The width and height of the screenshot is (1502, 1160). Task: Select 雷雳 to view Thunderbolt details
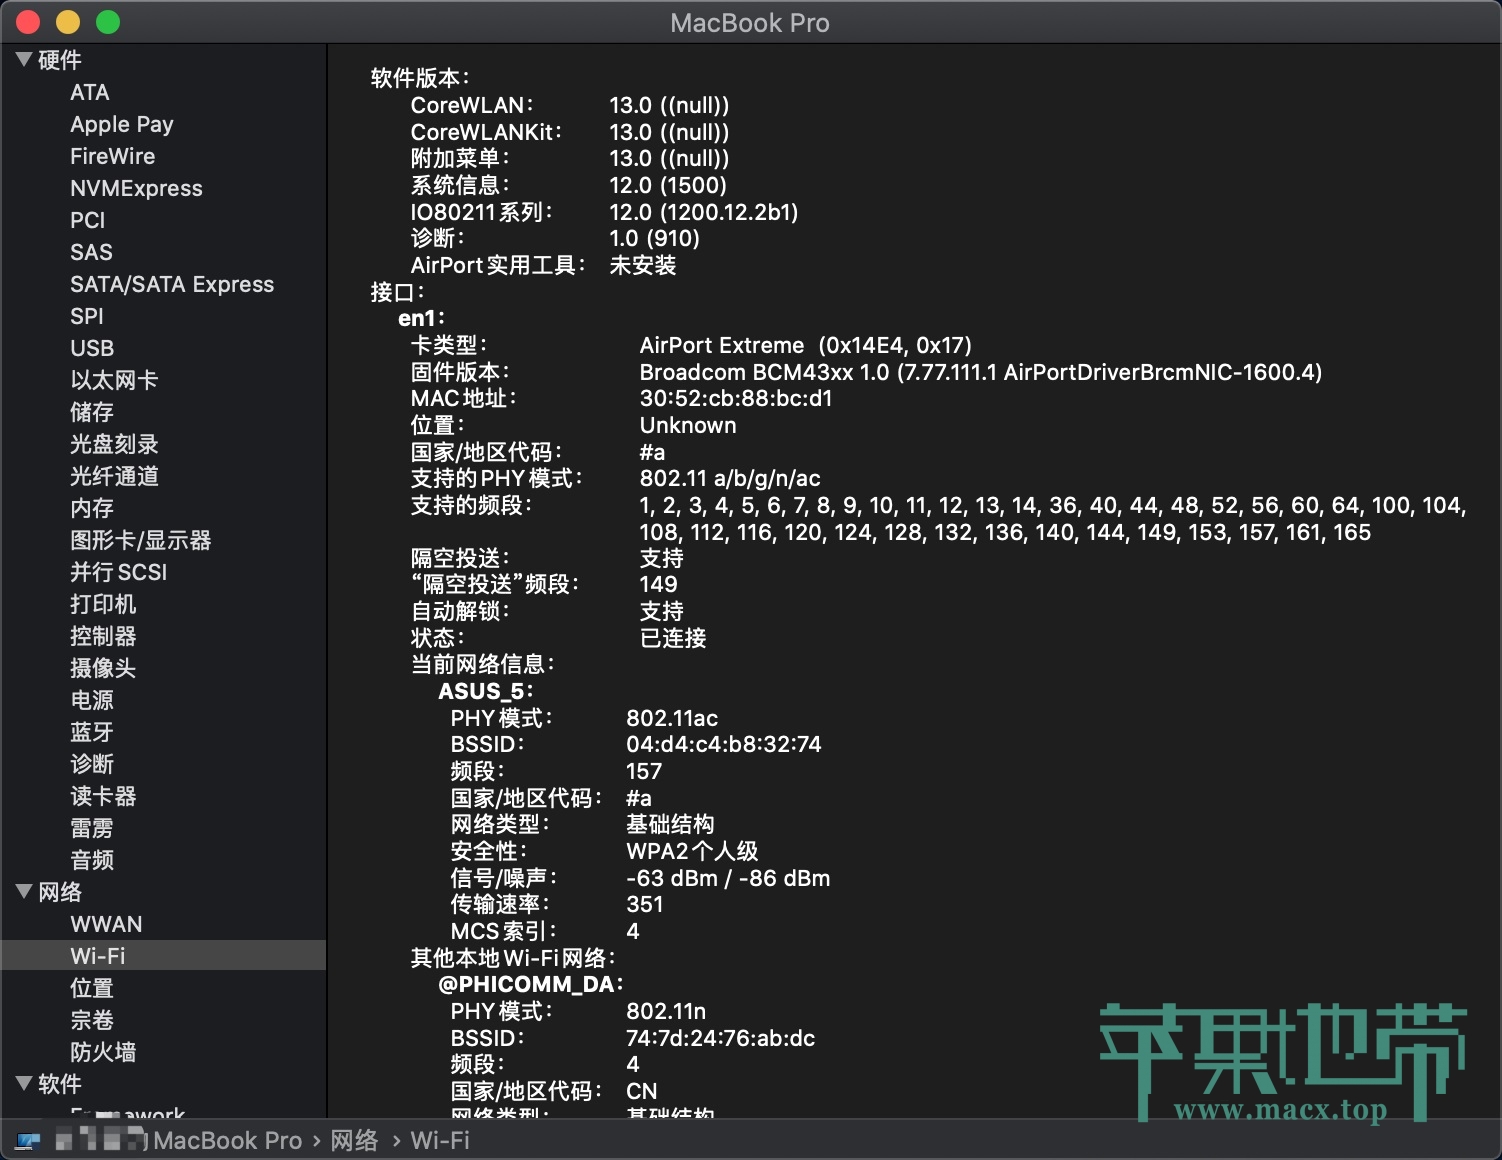[x=91, y=827]
